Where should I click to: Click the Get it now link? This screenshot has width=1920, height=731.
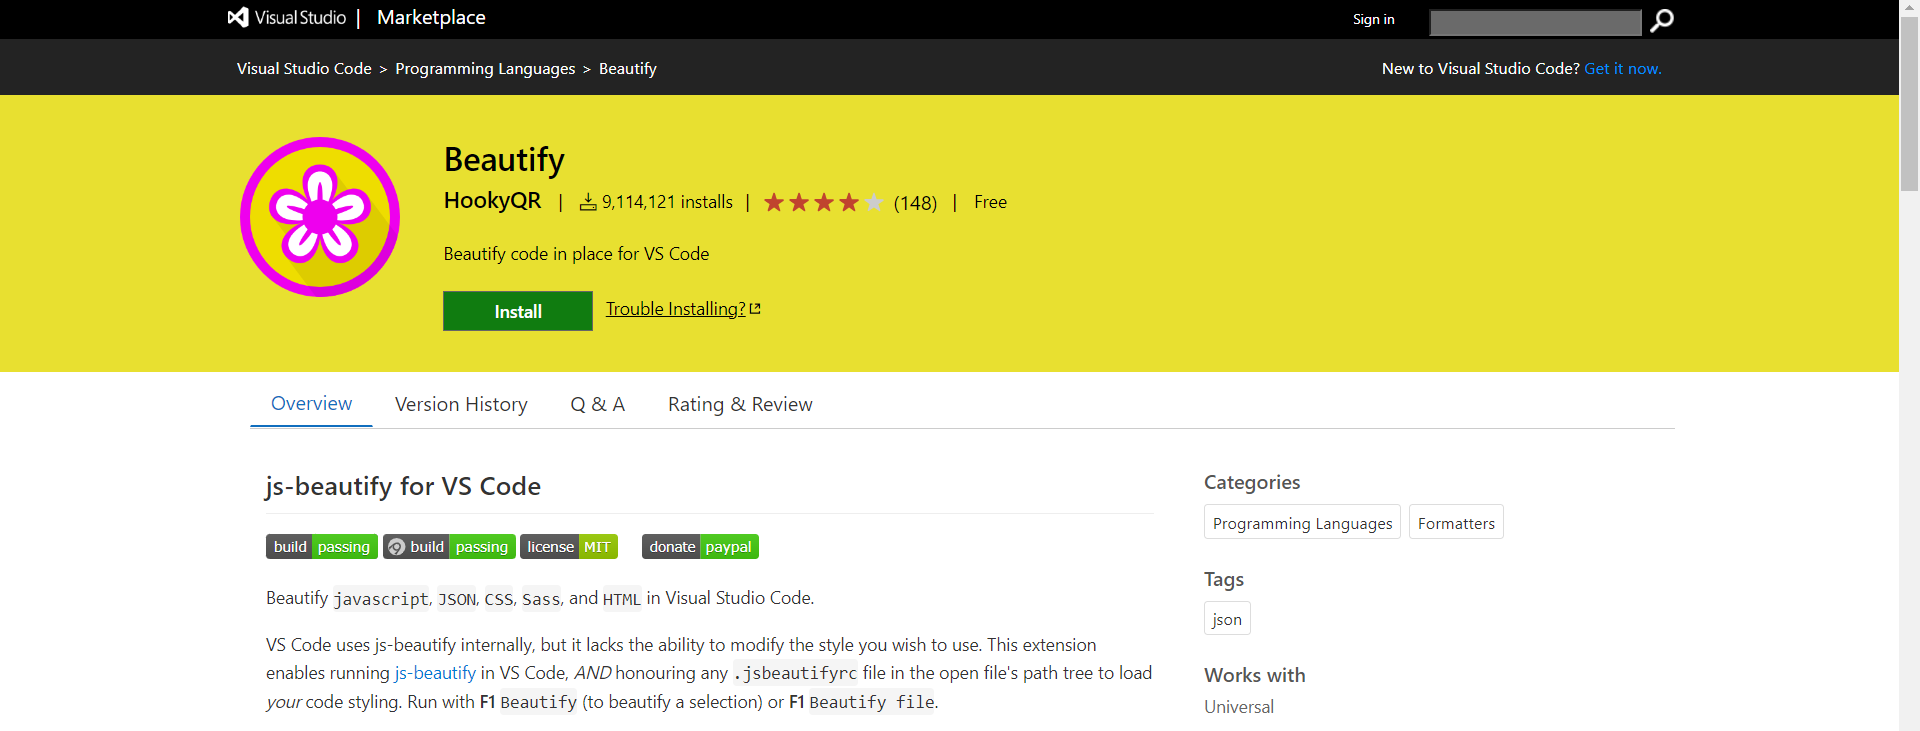click(1623, 68)
